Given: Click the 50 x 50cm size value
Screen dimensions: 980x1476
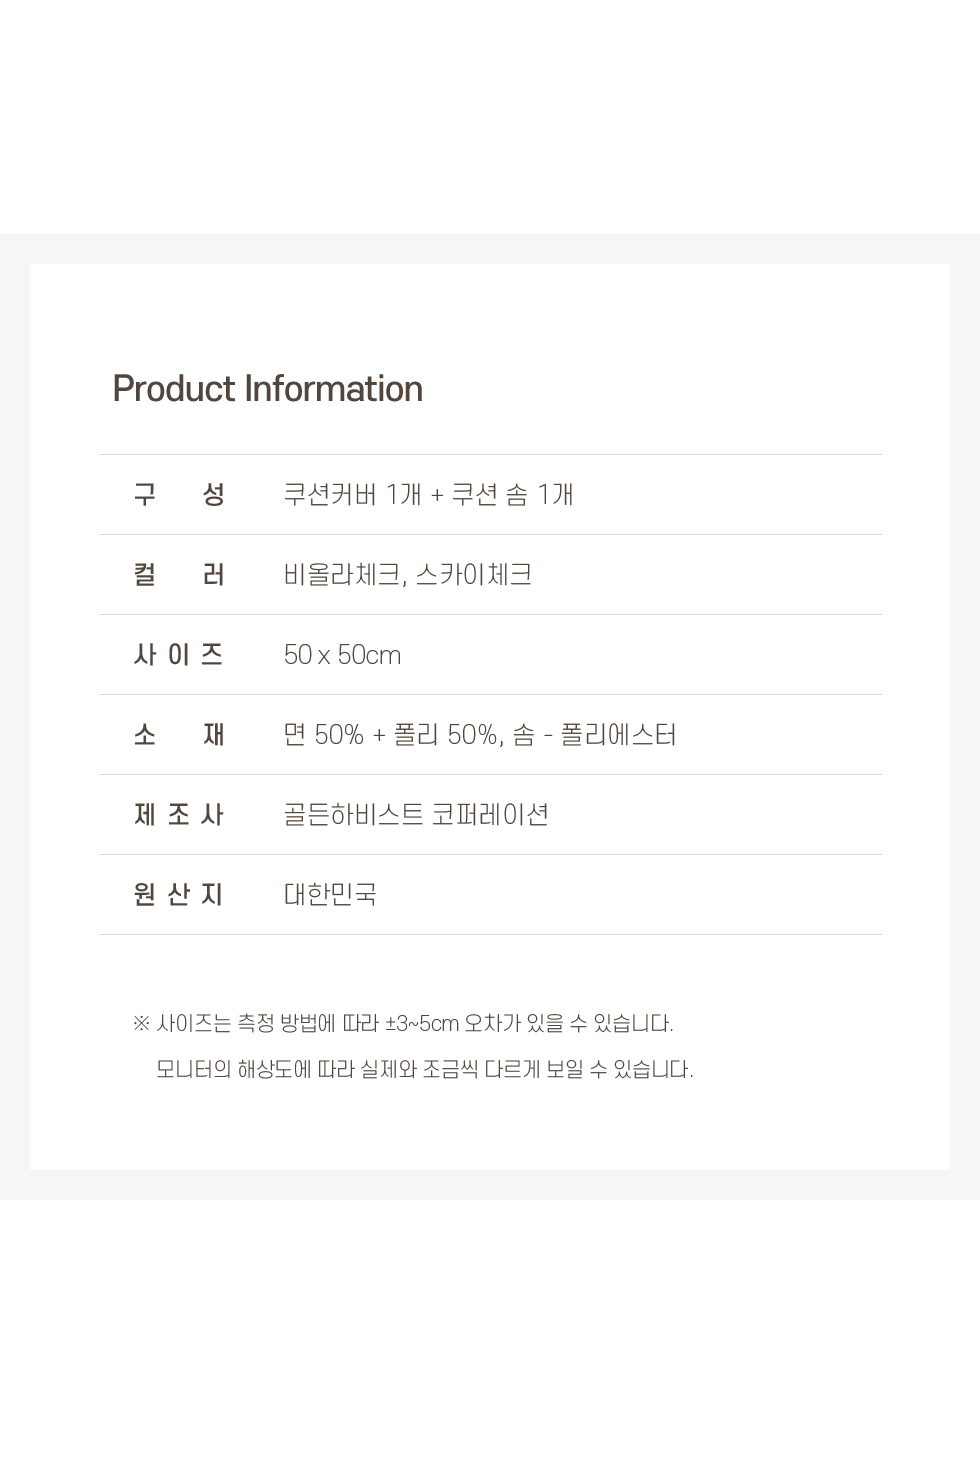Looking at the screenshot, I should click(342, 655).
